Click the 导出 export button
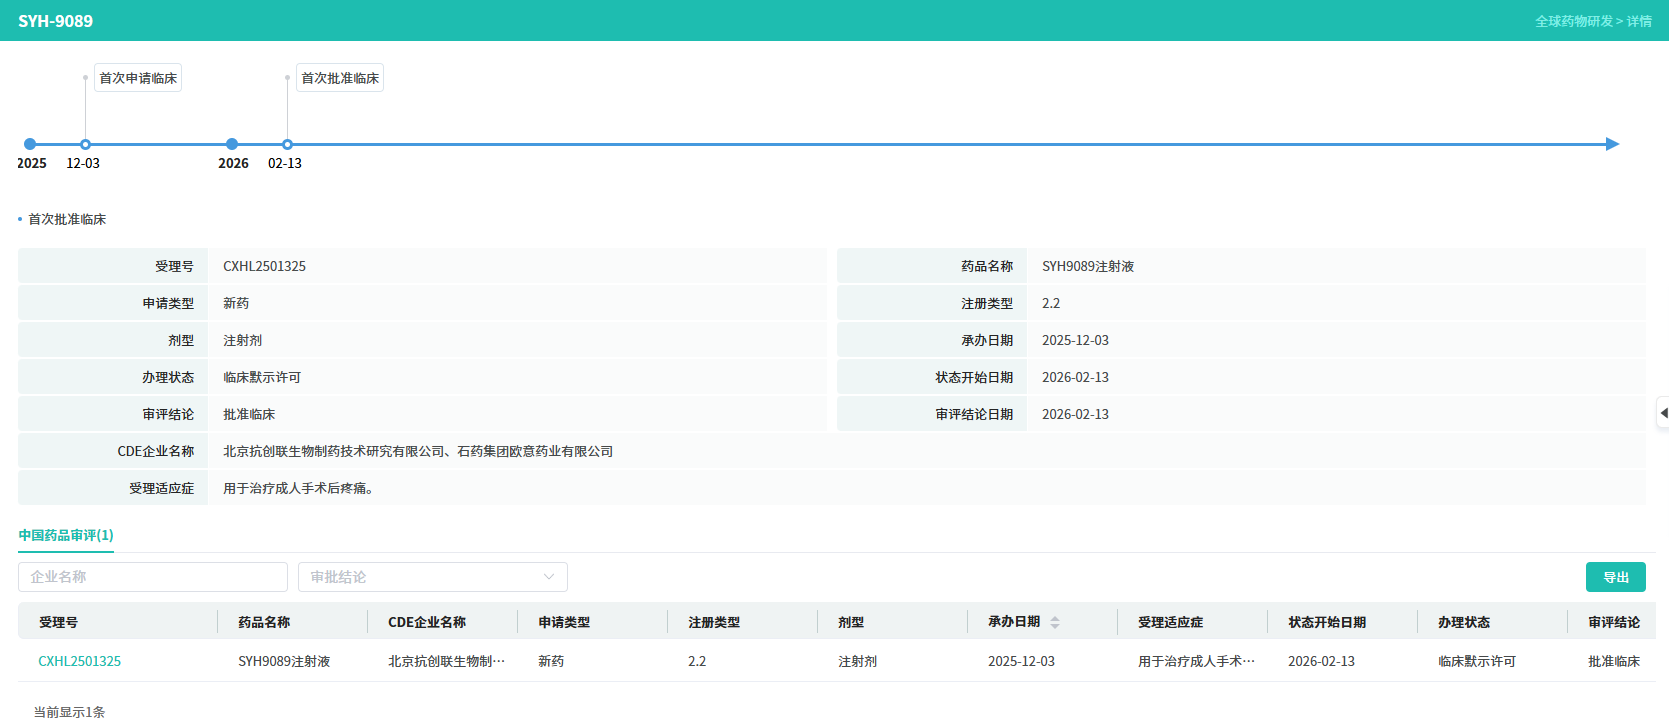The height and width of the screenshot is (725, 1669). tap(1615, 577)
